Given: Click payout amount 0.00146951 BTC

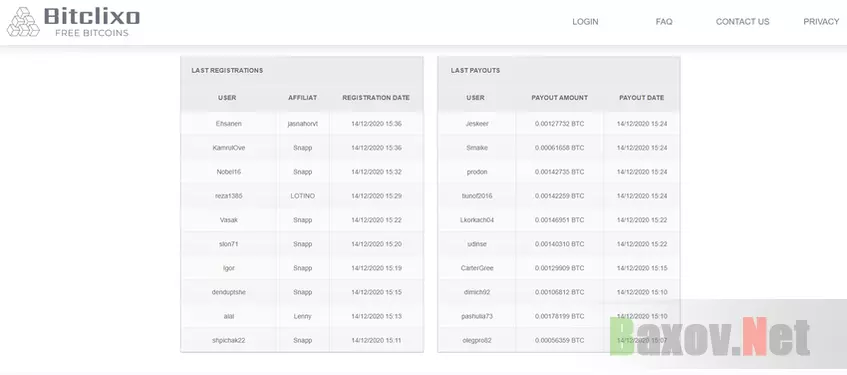Looking at the screenshot, I should tap(560, 220).
